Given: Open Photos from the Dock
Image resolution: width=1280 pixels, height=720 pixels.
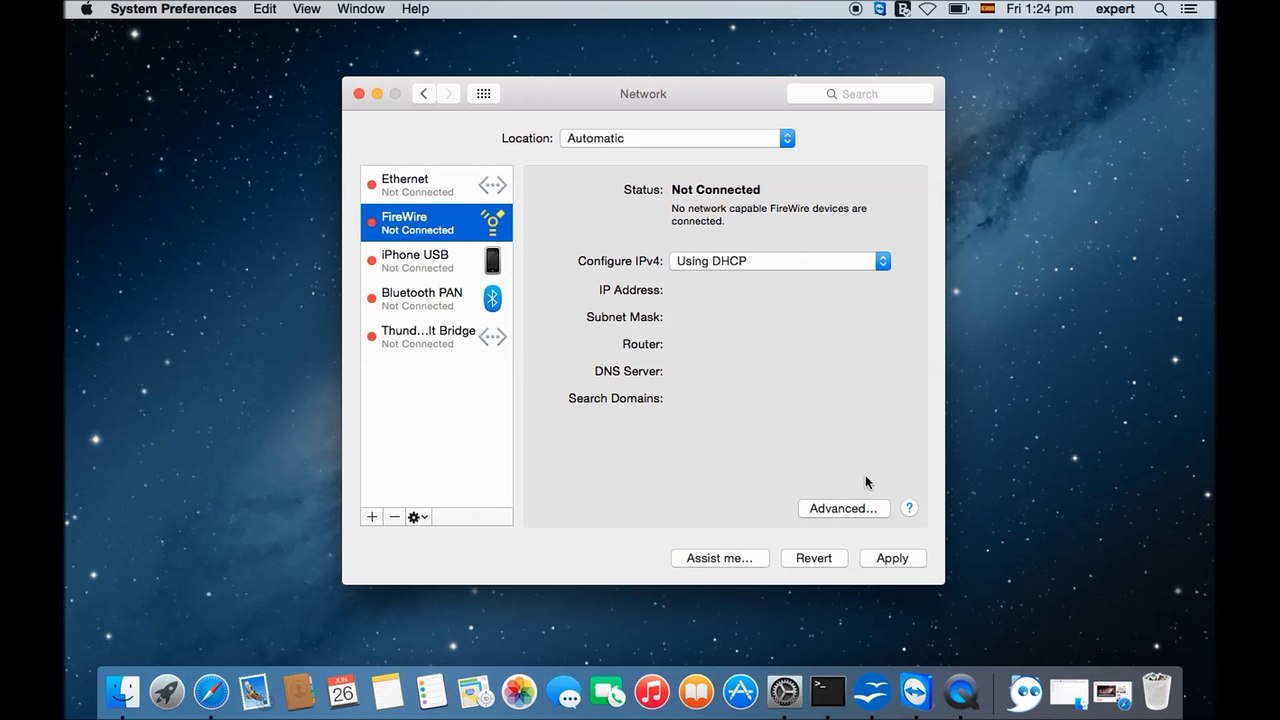Looking at the screenshot, I should pyautogui.click(x=519, y=691).
